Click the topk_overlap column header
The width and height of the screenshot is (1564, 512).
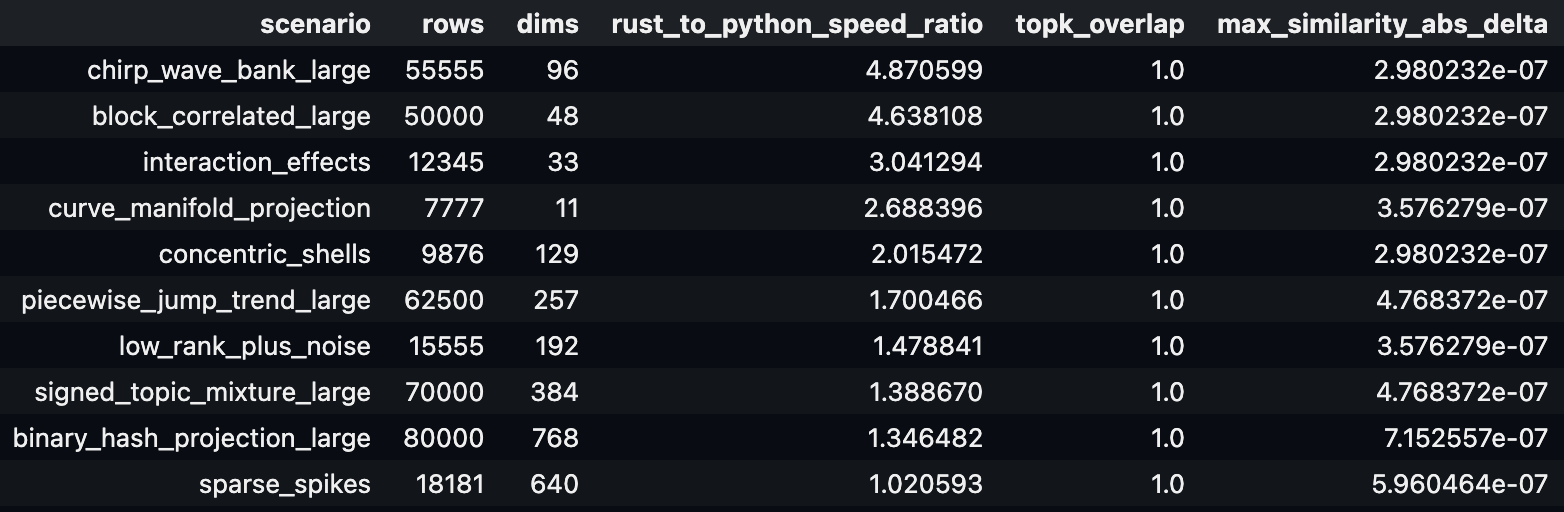pos(1099,24)
